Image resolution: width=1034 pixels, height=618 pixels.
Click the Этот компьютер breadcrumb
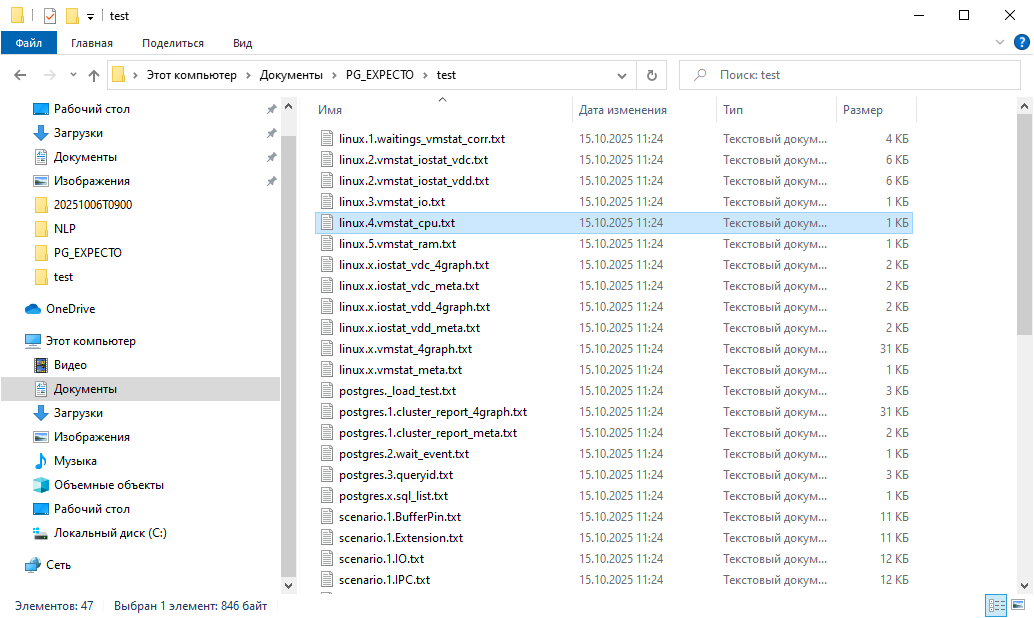[x=191, y=75]
